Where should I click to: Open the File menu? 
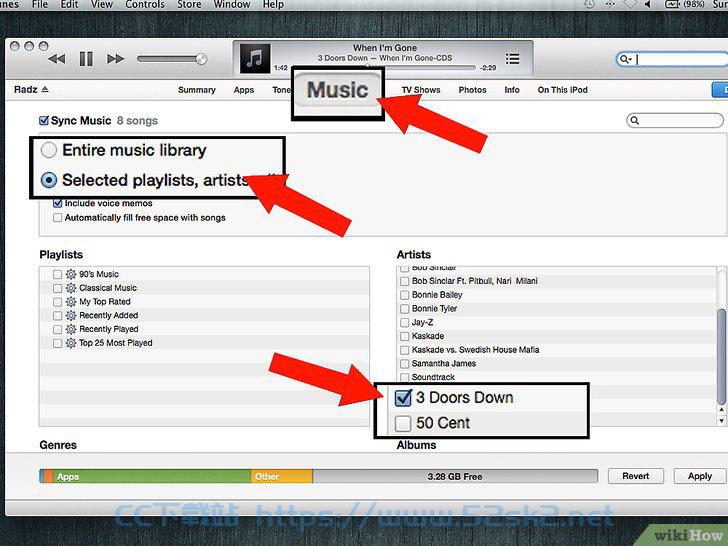(x=40, y=5)
